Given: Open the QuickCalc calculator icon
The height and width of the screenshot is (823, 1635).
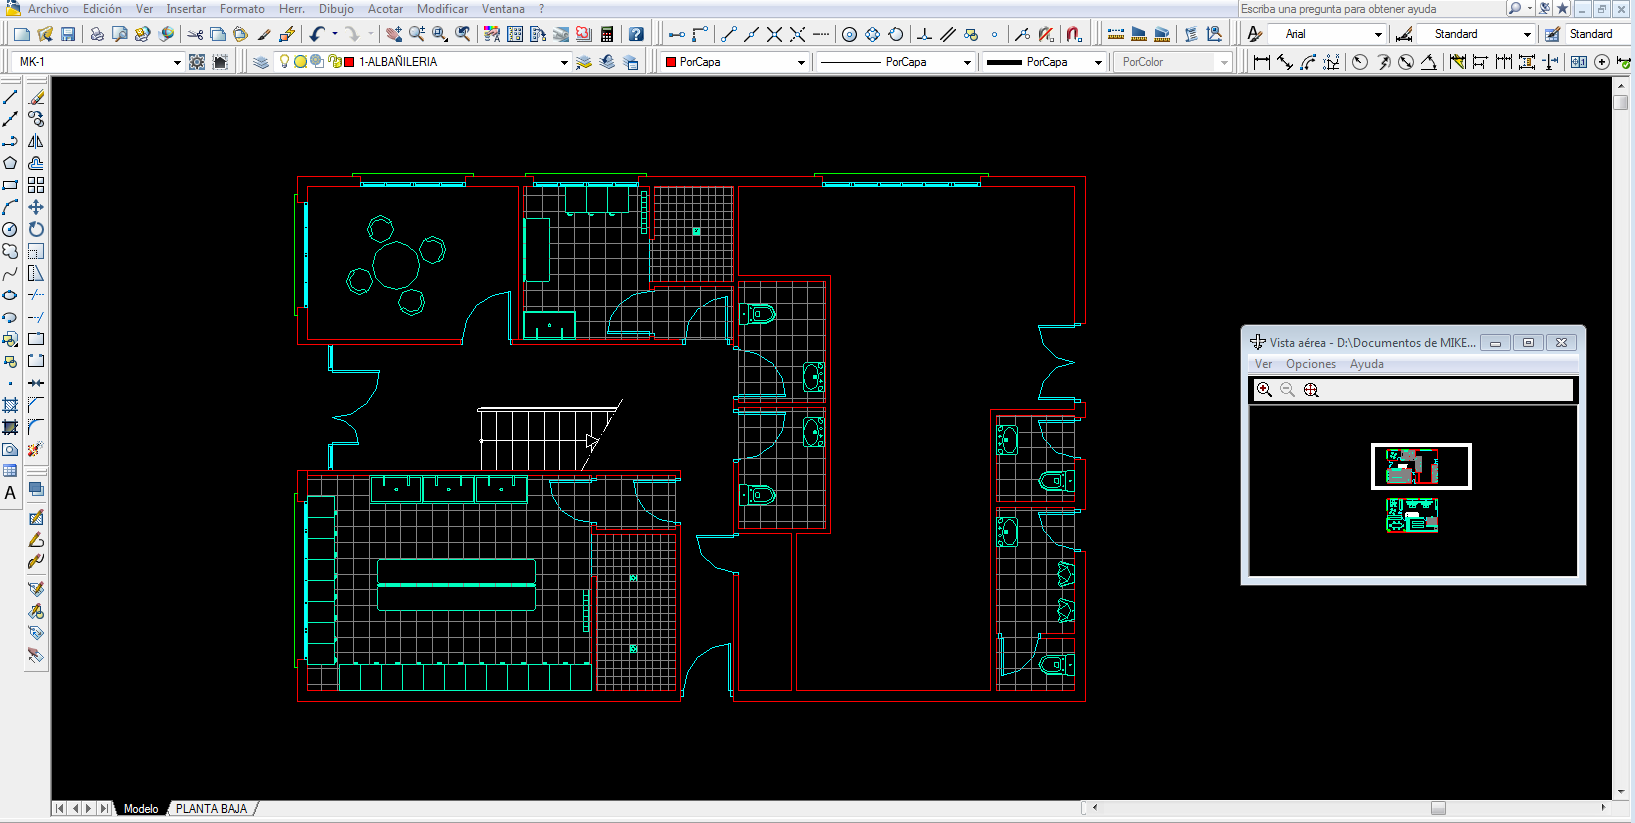Looking at the screenshot, I should (607, 34).
